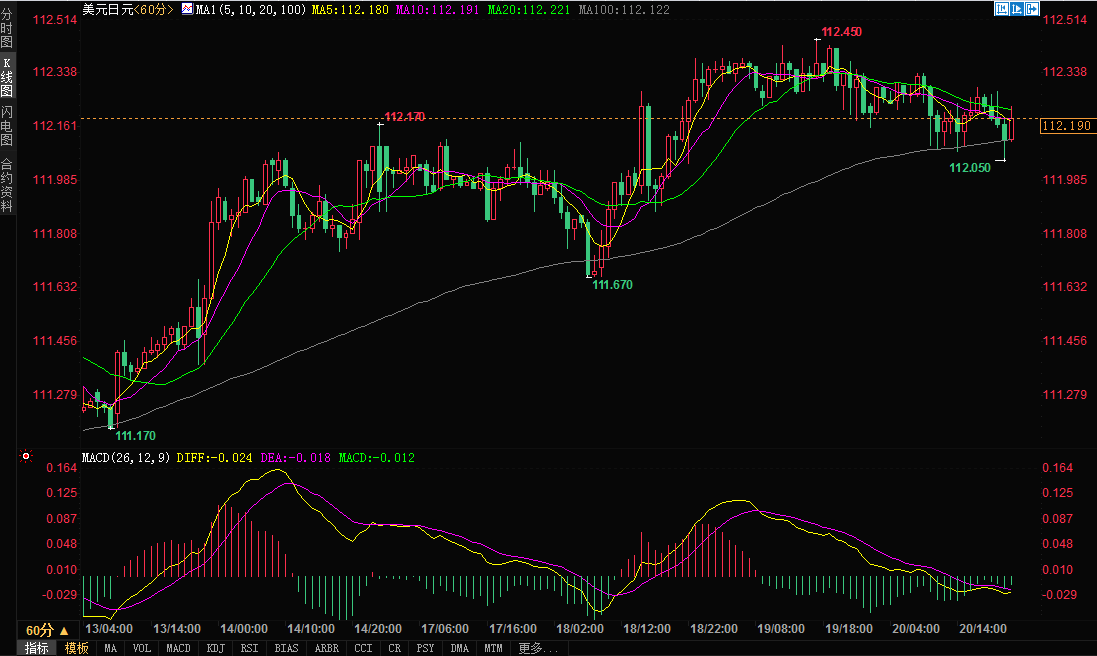
Task: Expand the 60分 timeframe selector
Action: point(47,631)
